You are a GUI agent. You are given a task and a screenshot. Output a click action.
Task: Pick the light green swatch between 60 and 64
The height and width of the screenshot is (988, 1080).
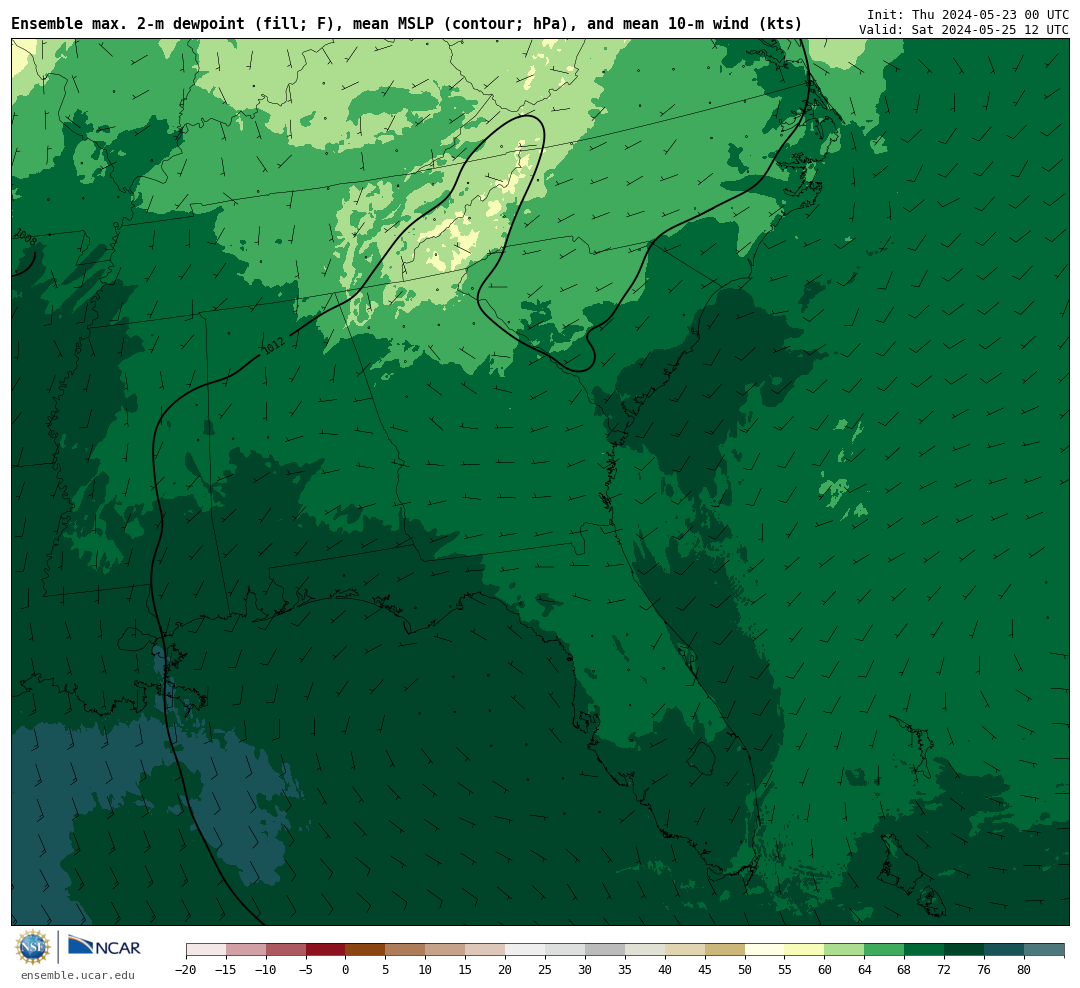[844, 950]
